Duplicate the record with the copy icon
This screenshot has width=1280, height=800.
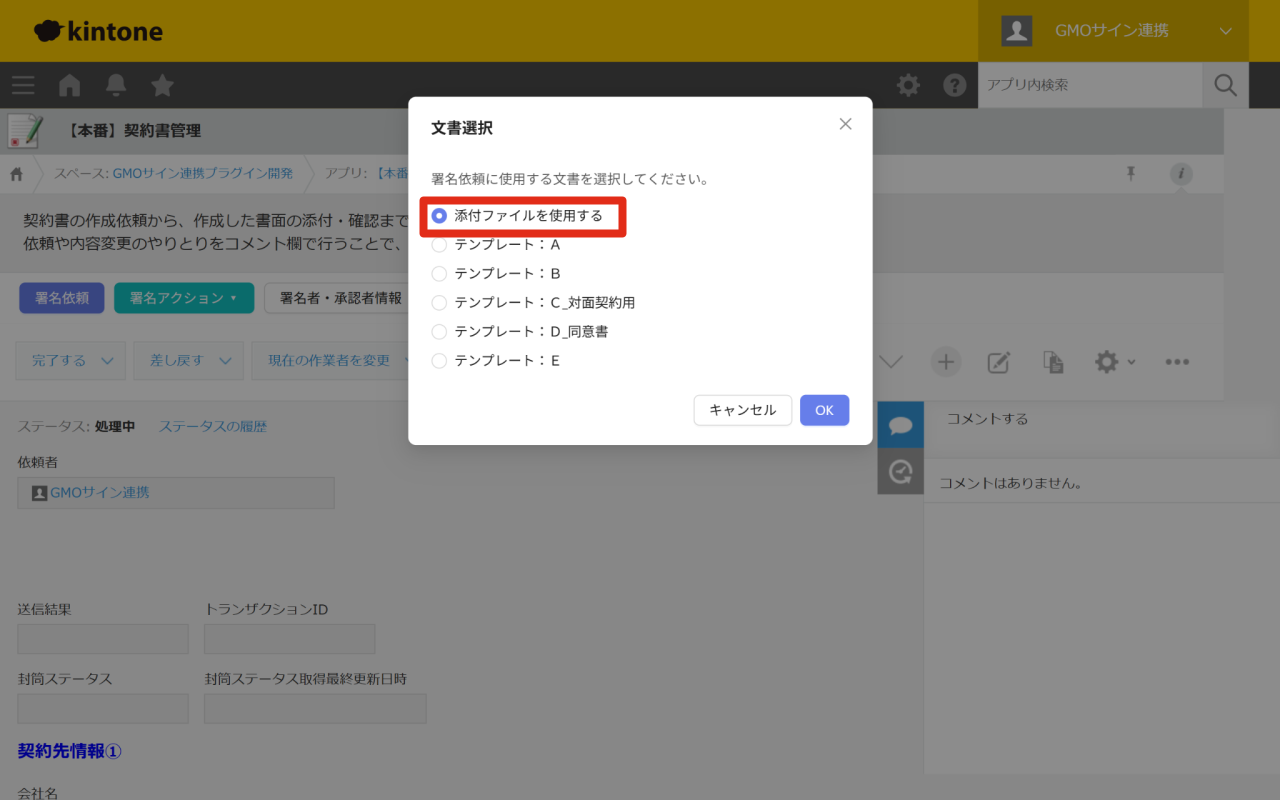pyautogui.click(x=1052, y=361)
